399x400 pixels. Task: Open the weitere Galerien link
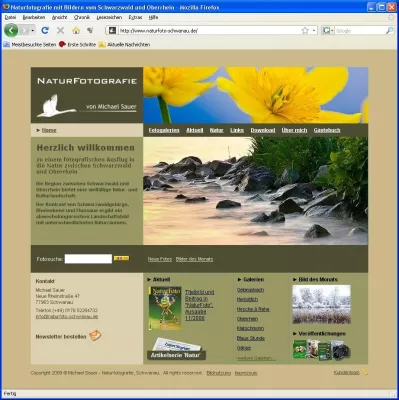coord(256,358)
